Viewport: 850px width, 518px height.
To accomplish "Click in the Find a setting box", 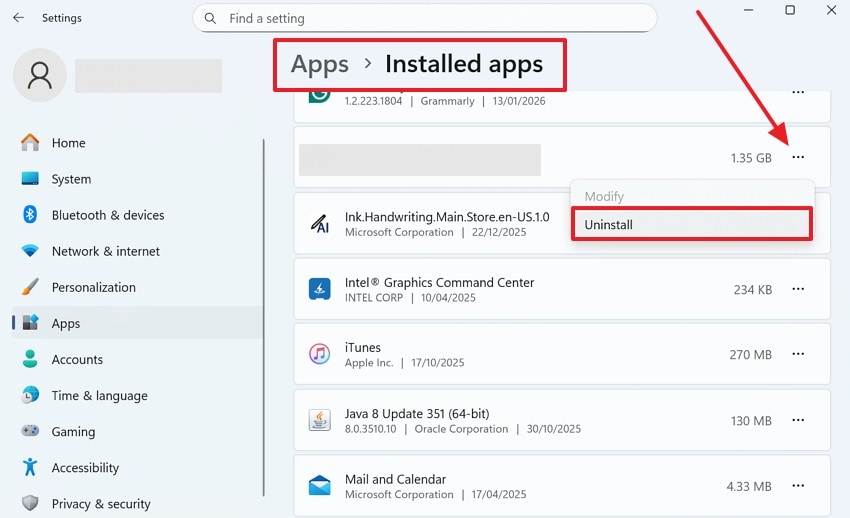I will 425,18.
